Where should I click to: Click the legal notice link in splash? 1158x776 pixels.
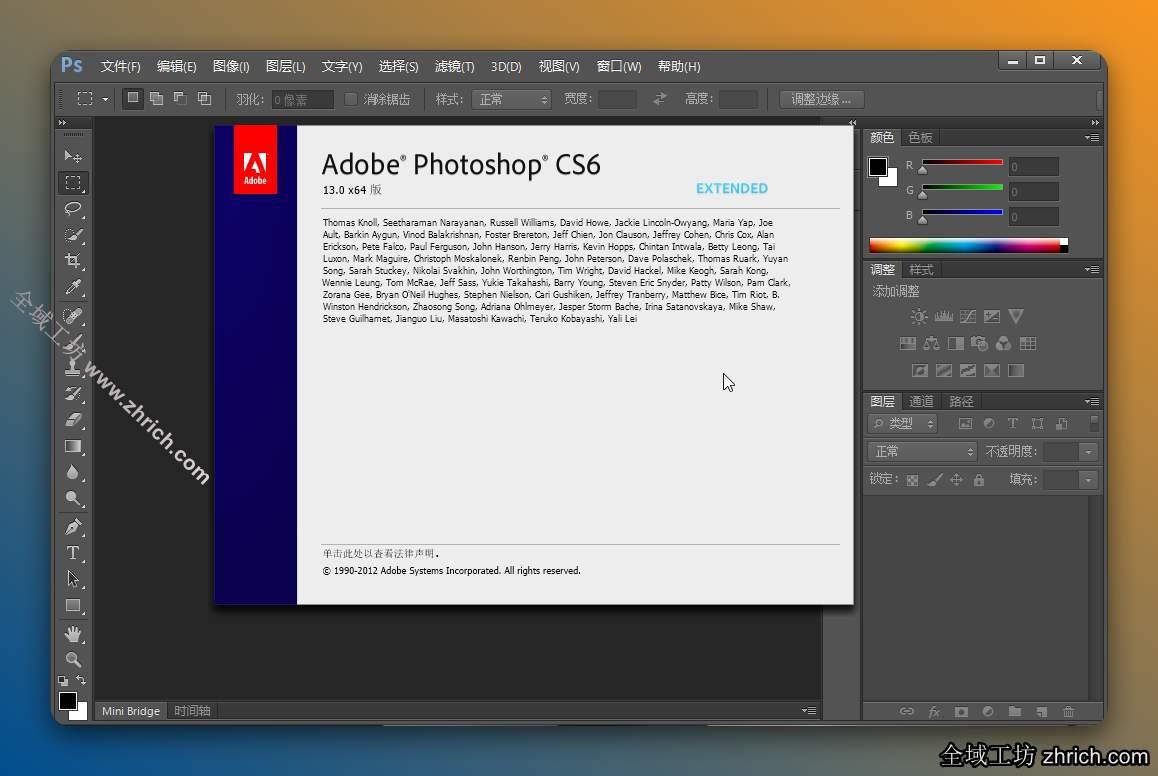(380, 553)
